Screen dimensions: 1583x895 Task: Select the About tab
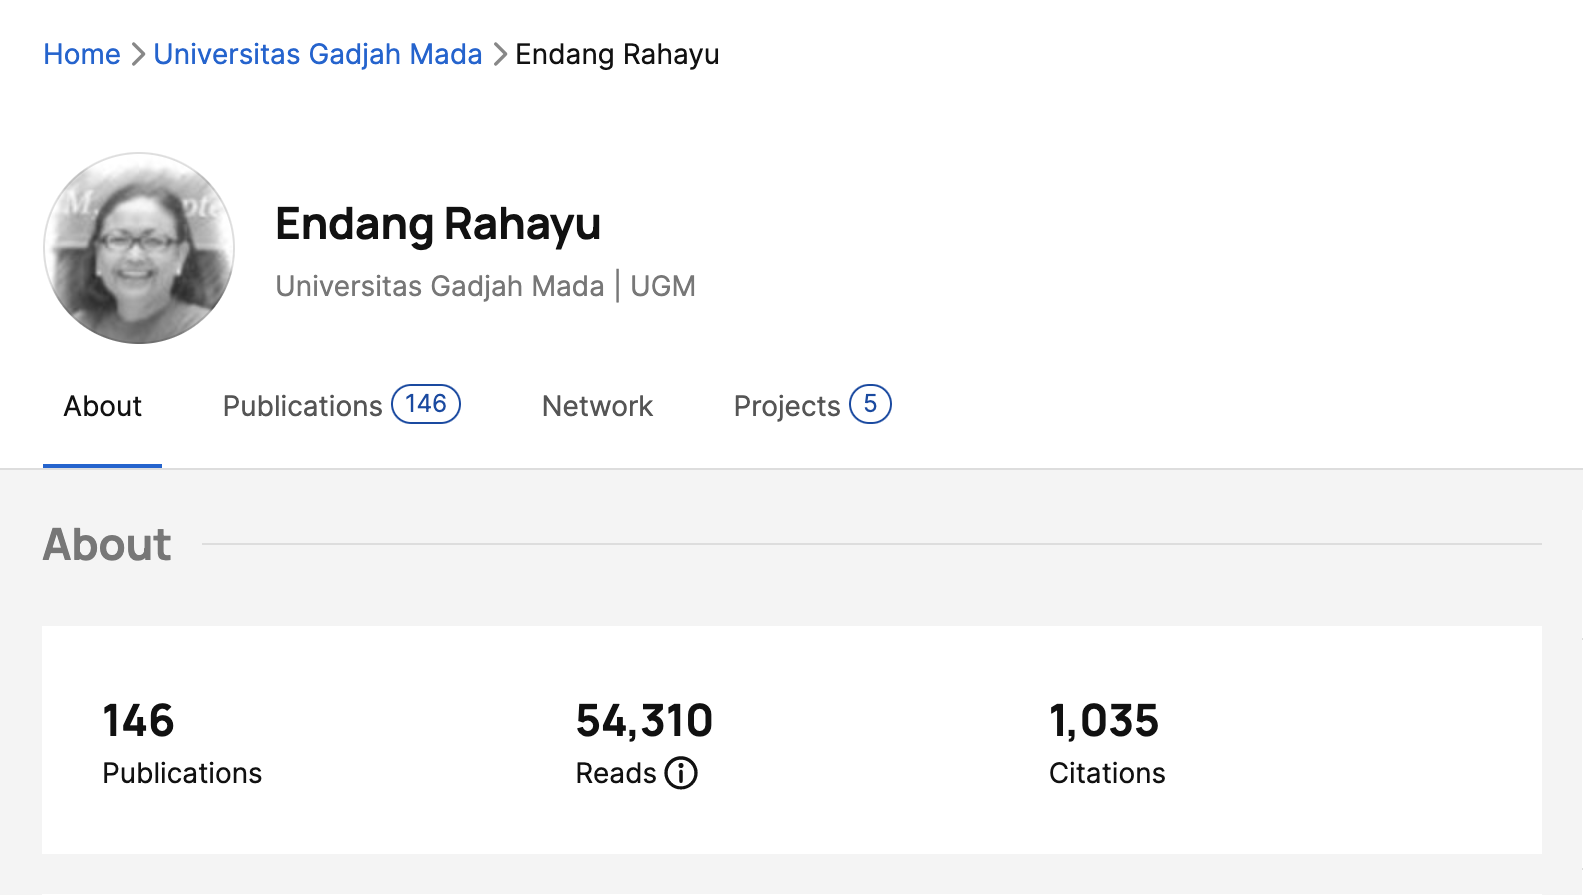coord(102,406)
